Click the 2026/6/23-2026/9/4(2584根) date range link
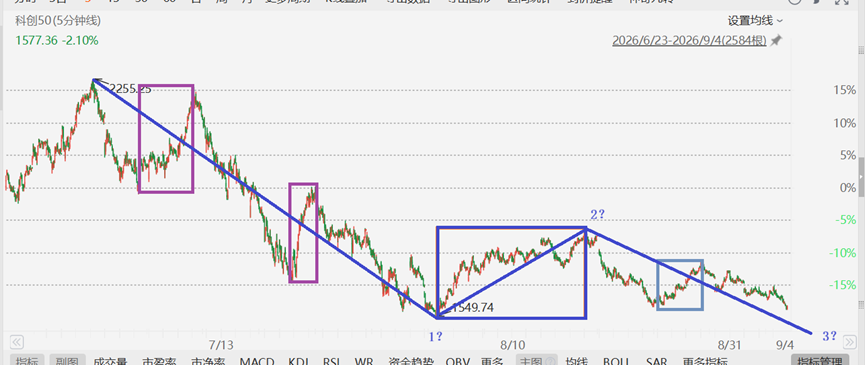 click(x=689, y=41)
